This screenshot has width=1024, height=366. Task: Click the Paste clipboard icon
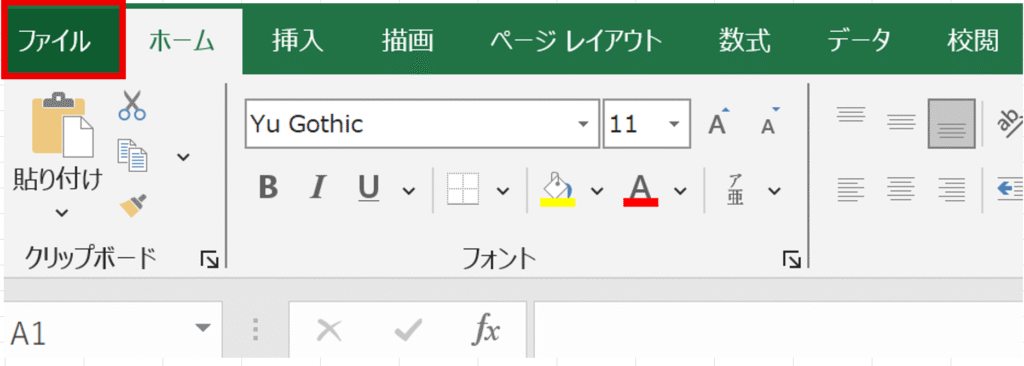click(59, 129)
